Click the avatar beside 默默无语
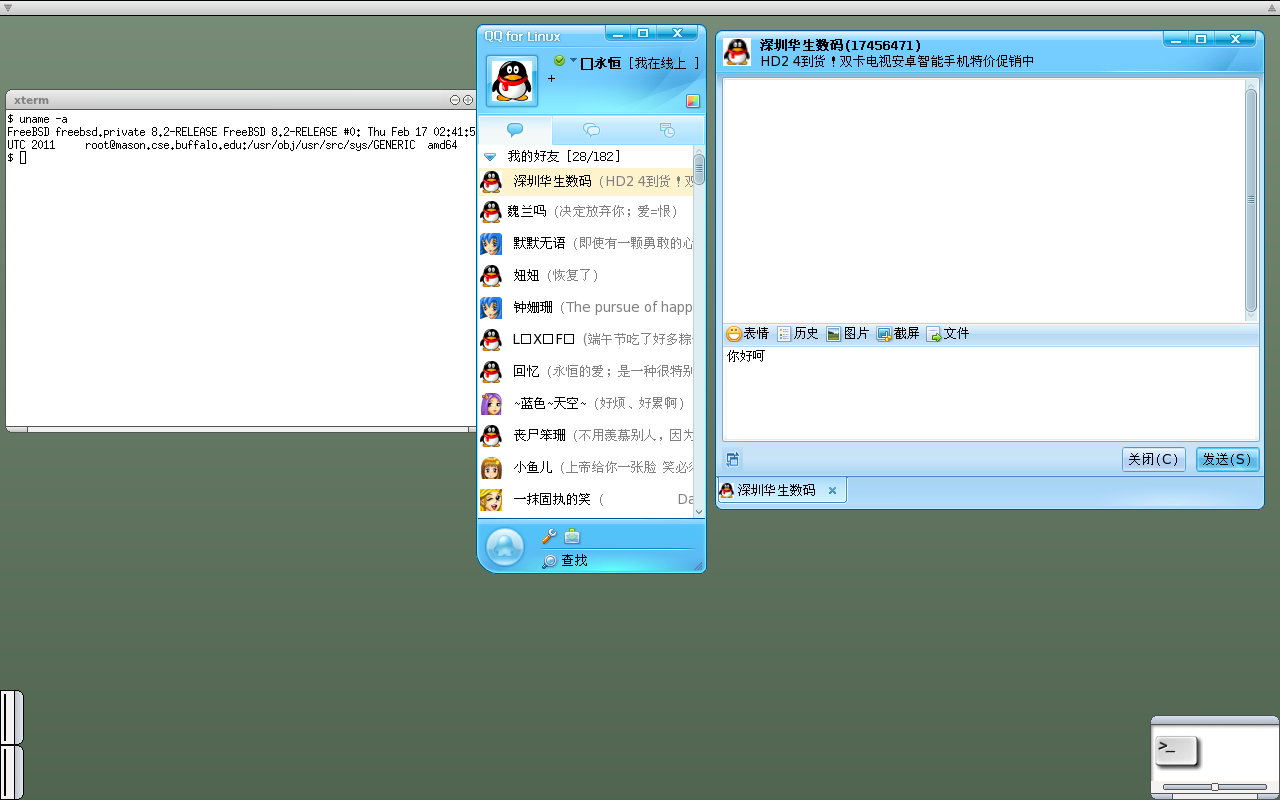Viewport: 1280px width, 800px height. point(491,243)
